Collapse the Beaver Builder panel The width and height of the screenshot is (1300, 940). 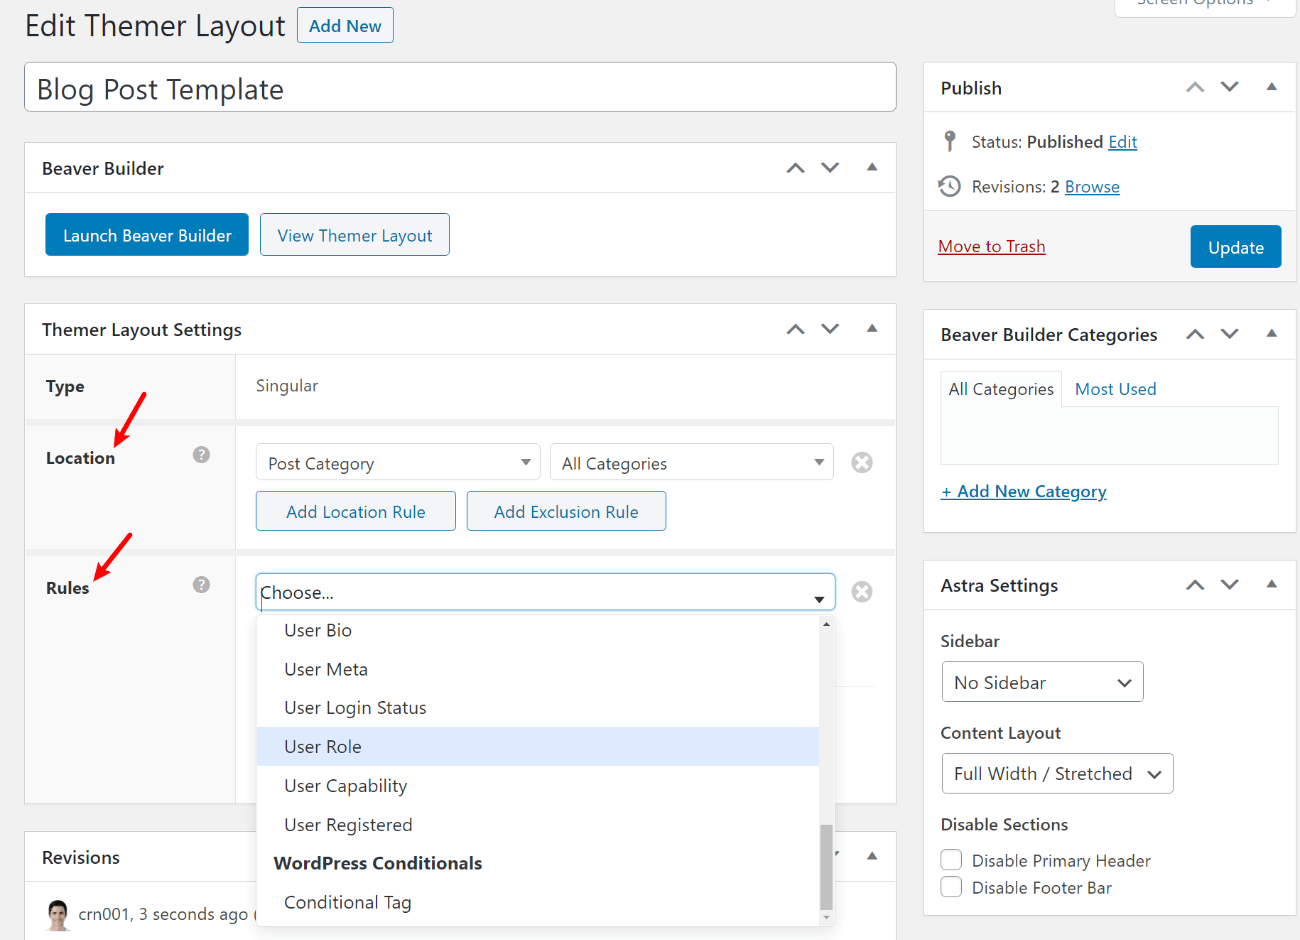coord(872,167)
